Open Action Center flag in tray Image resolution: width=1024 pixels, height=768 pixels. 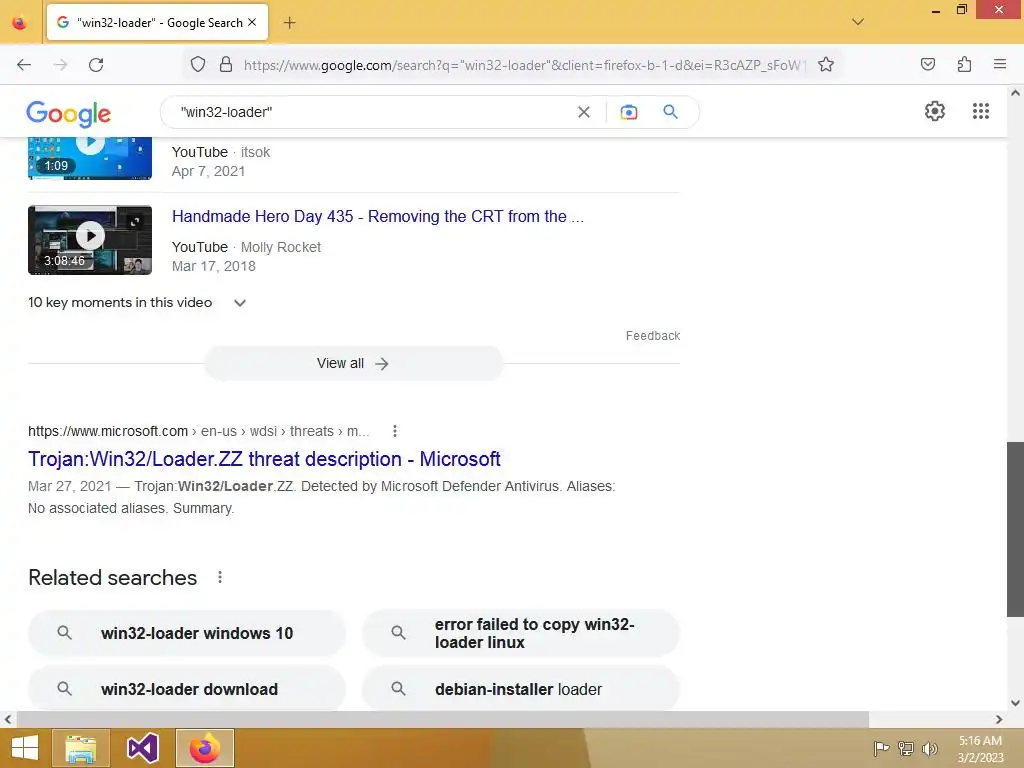coord(880,748)
